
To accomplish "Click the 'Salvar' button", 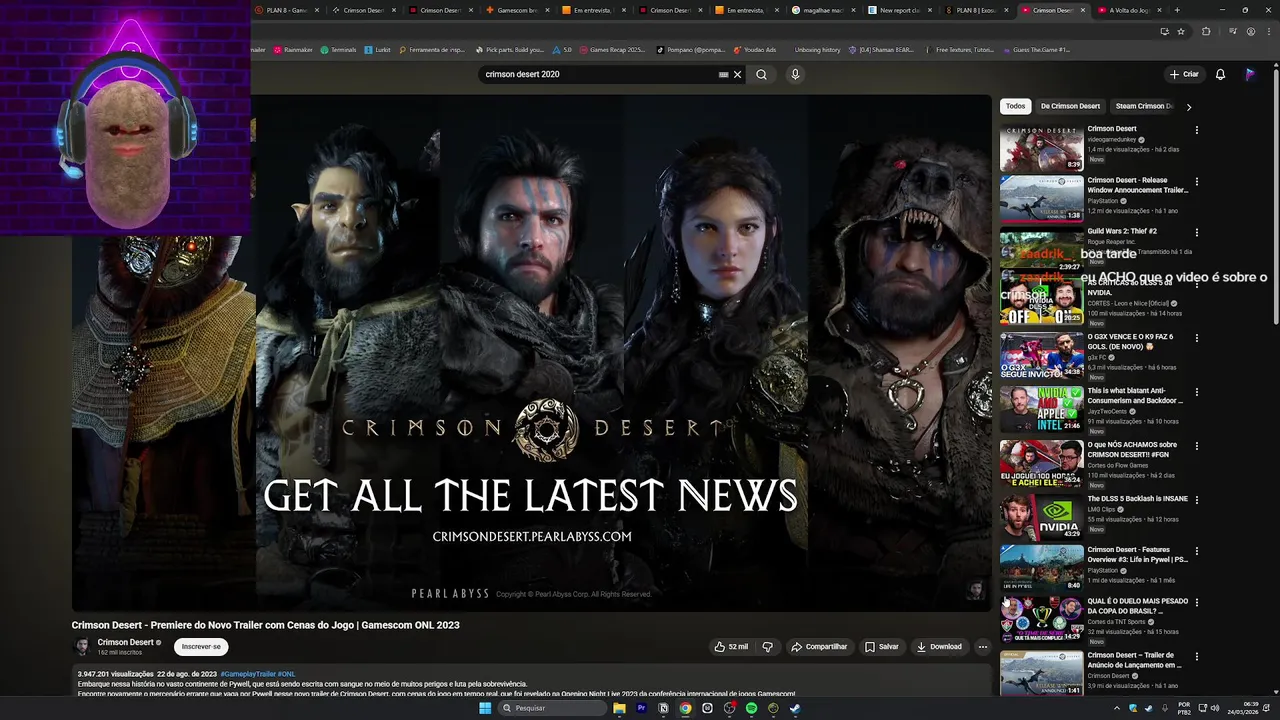I will [x=882, y=647].
